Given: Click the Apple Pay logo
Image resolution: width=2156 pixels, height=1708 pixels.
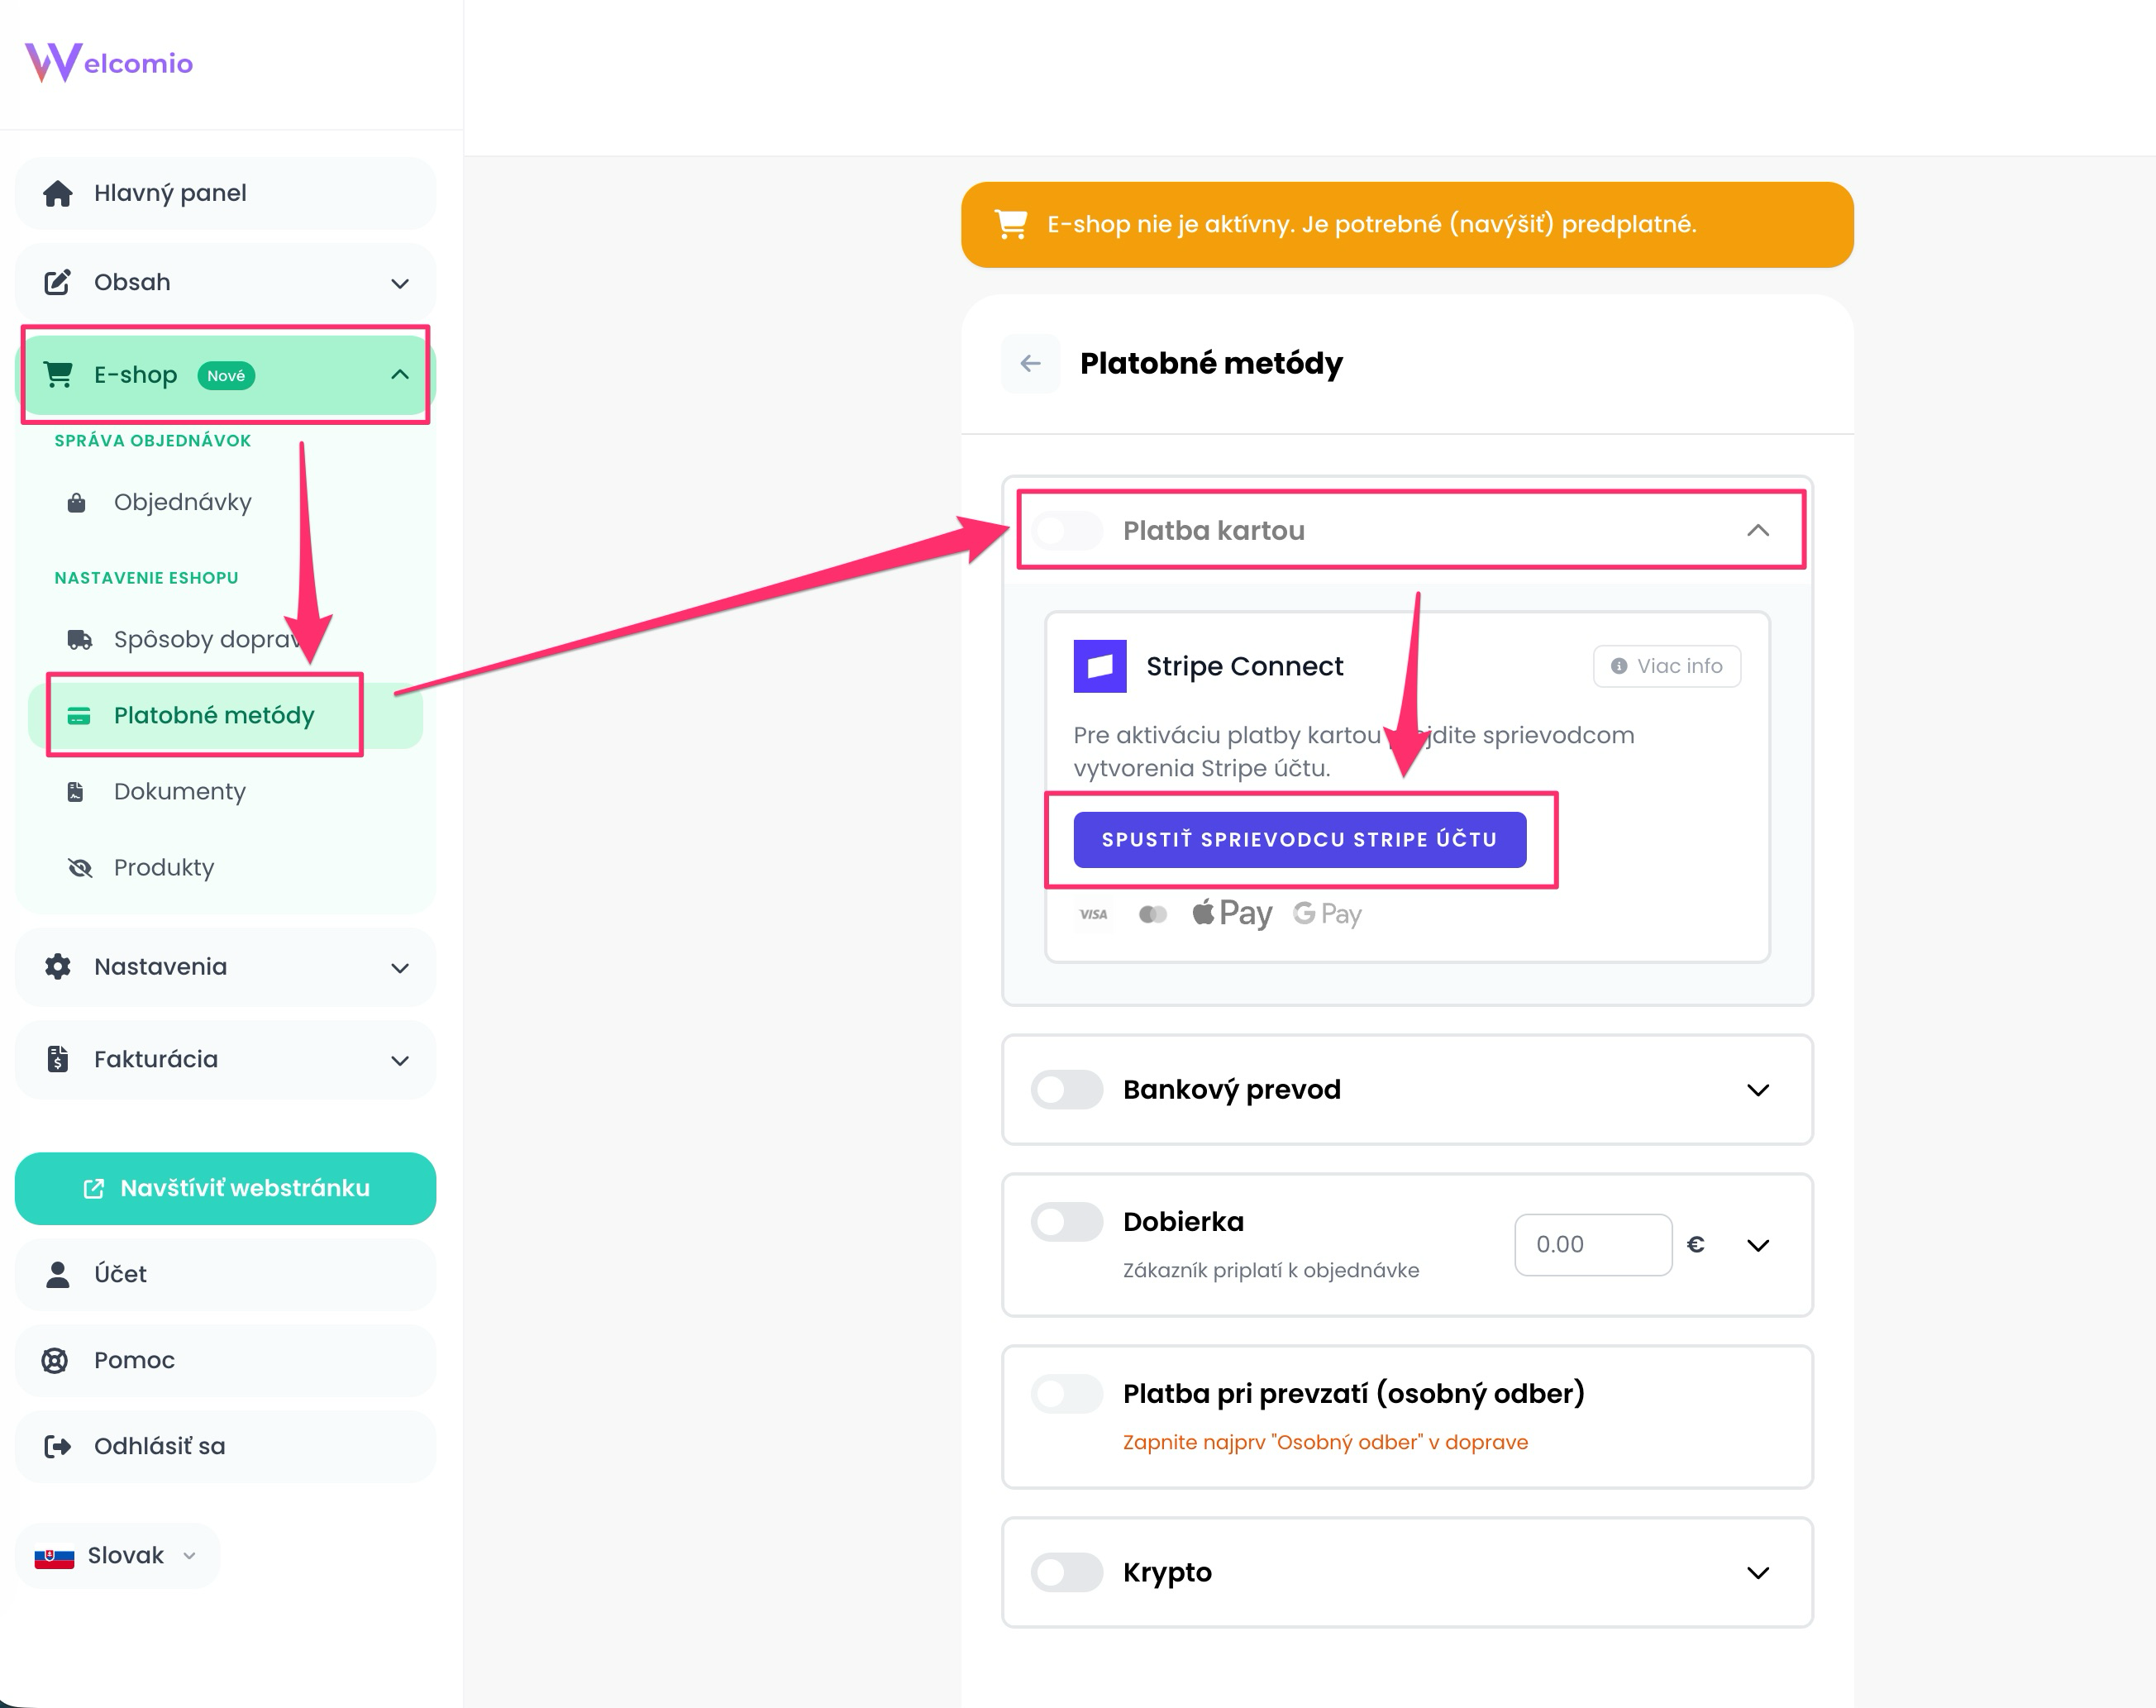Looking at the screenshot, I should point(1231,913).
